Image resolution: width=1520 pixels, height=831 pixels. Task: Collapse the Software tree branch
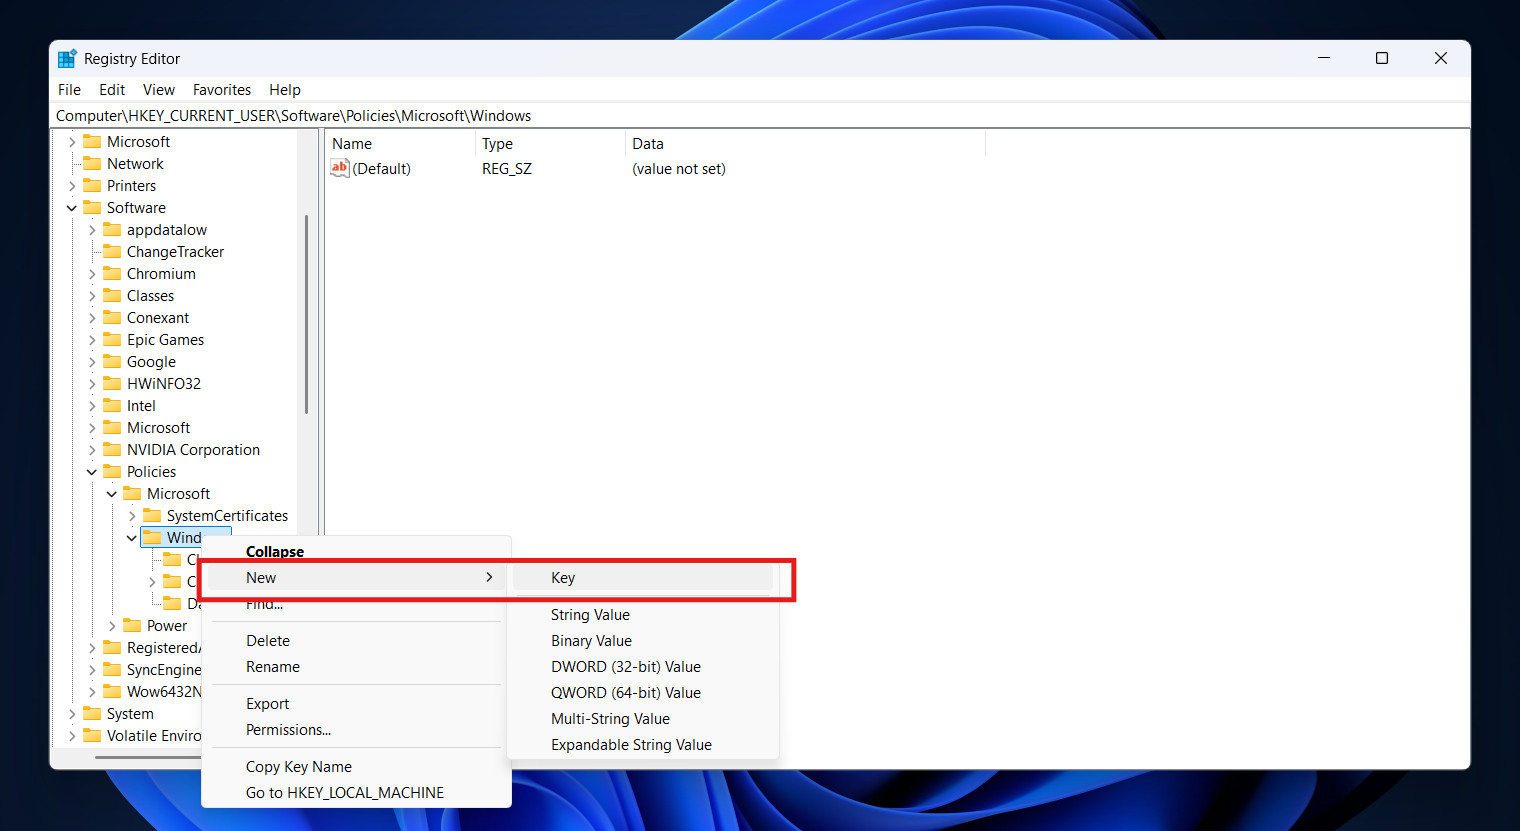[71, 207]
